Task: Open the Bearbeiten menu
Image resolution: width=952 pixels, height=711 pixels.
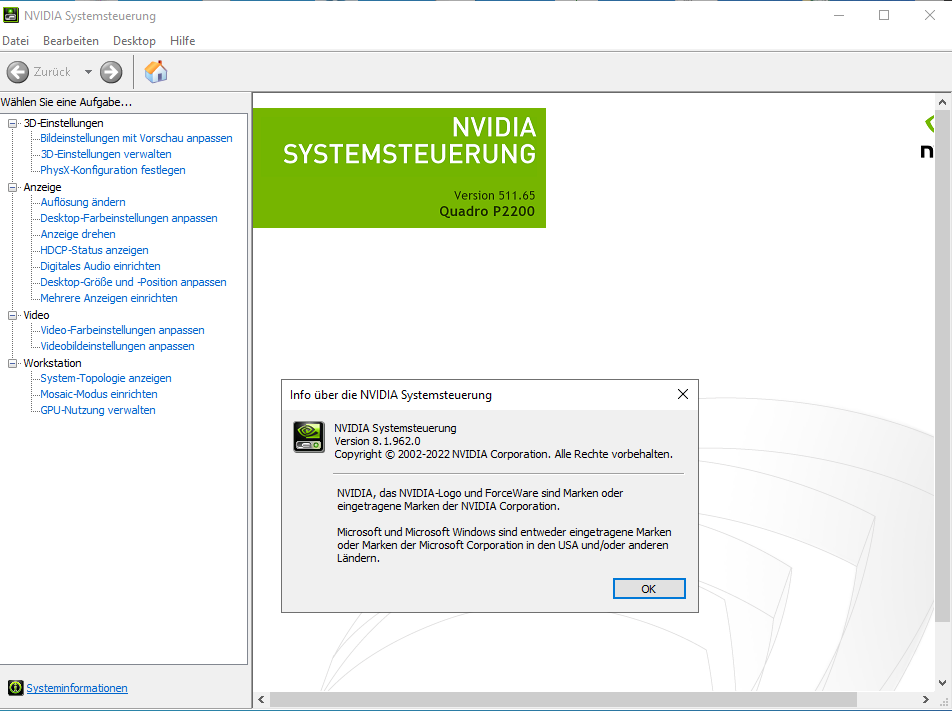Action: (70, 41)
